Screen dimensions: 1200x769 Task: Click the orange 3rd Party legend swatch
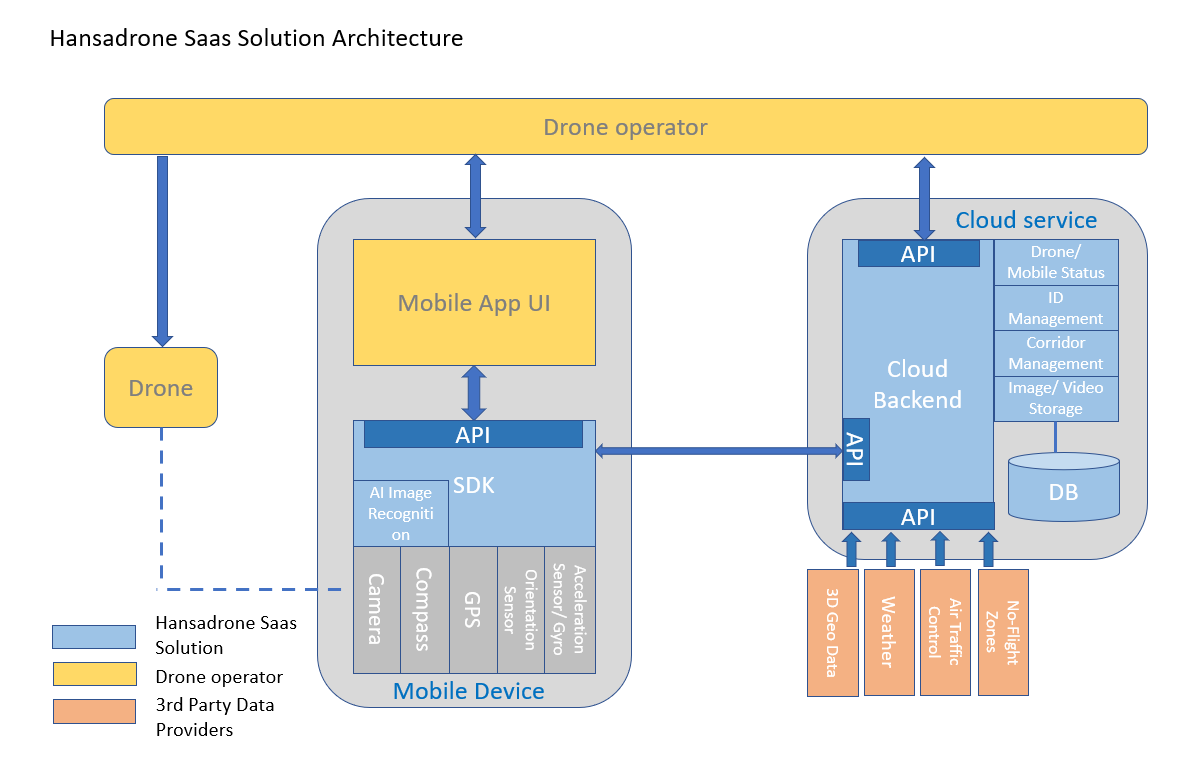tap(94, 711)
